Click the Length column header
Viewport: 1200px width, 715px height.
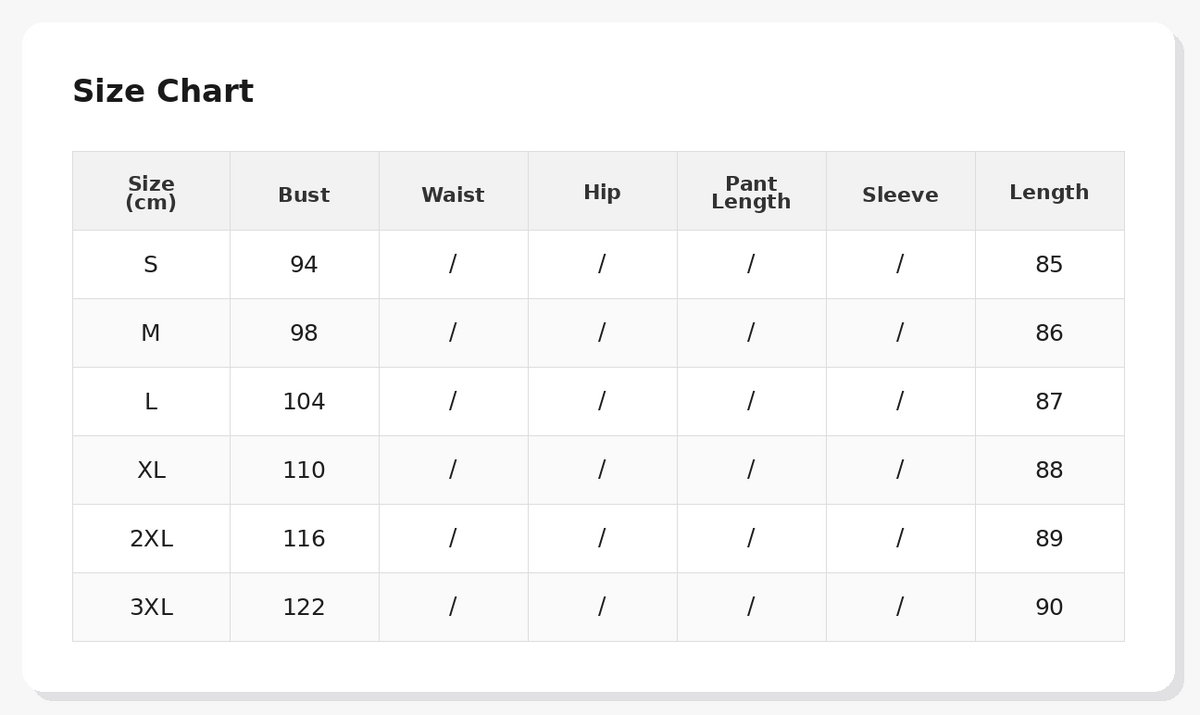[x=1049, y=193]
